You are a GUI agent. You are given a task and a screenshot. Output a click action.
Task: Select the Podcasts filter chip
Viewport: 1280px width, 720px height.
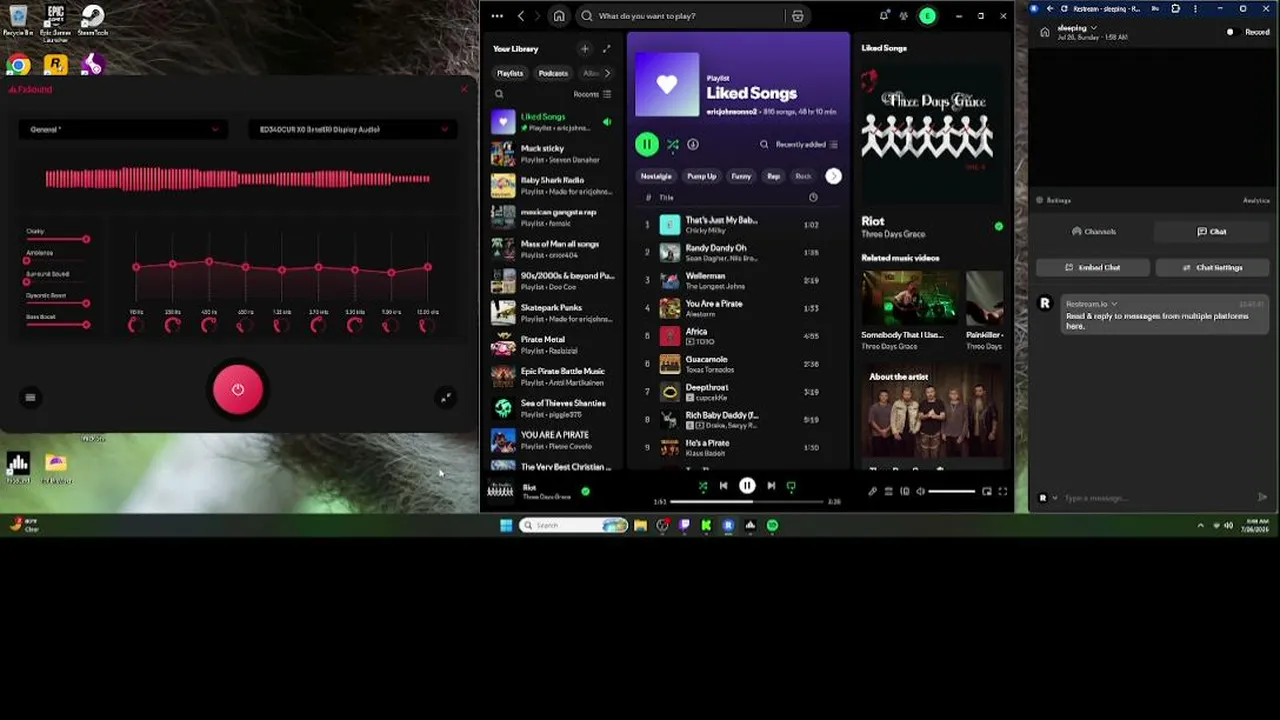coord(553,73)
